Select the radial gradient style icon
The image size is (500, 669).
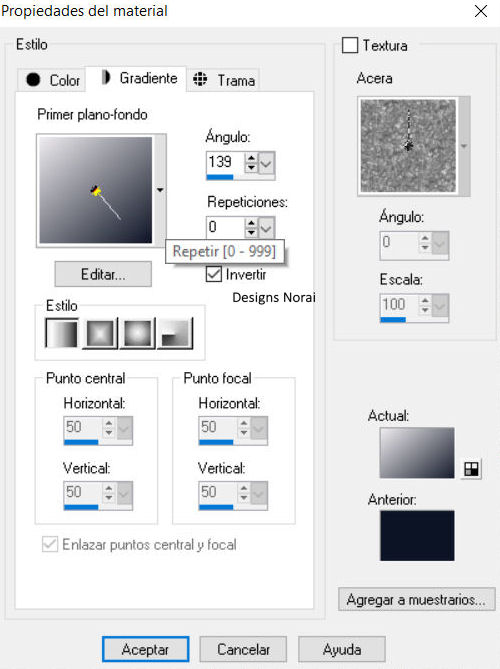tap(175, 333)
